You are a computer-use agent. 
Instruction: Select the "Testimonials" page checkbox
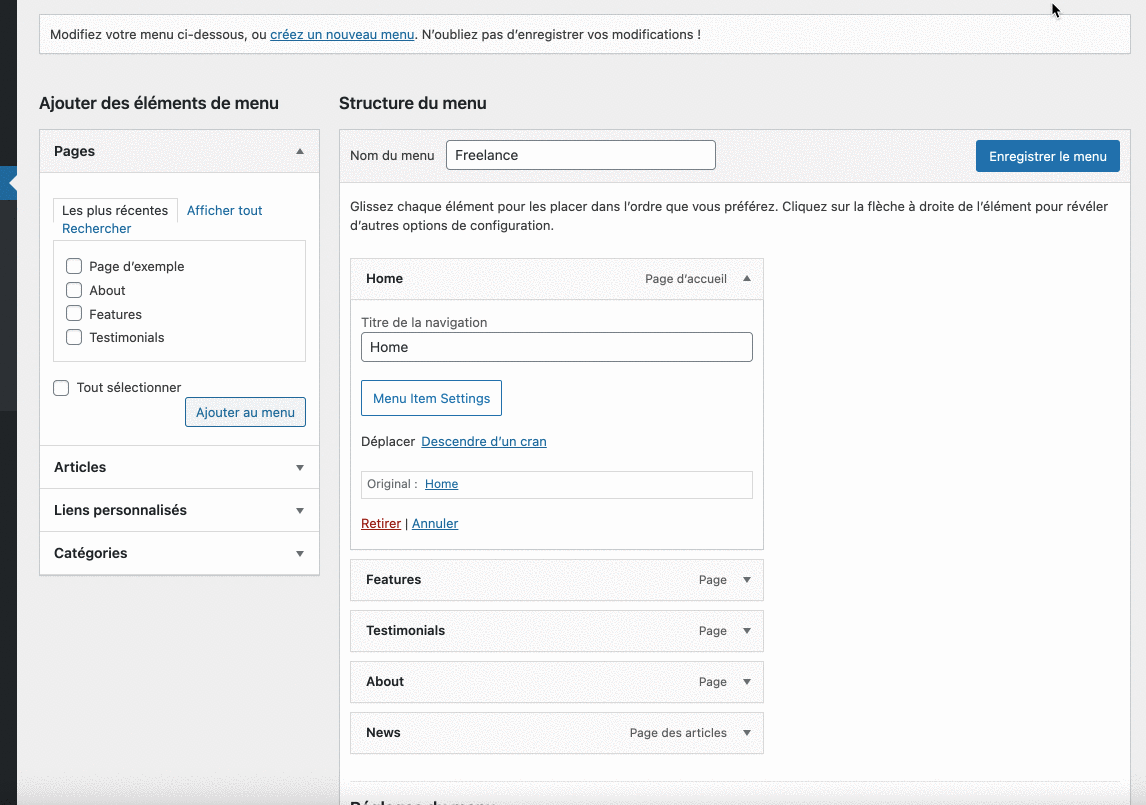point(74,337)
